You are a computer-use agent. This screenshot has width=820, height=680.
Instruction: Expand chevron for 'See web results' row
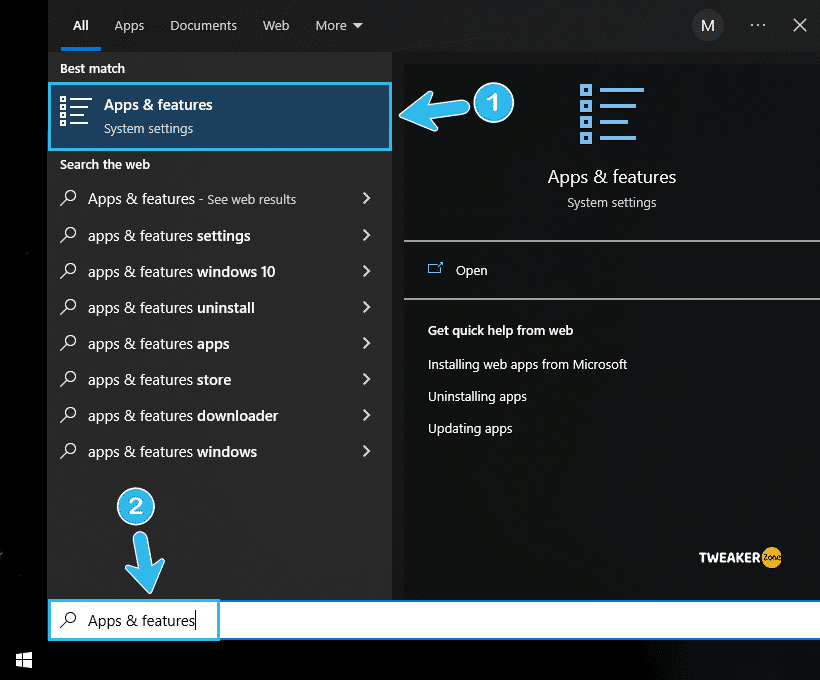point(367,198)
